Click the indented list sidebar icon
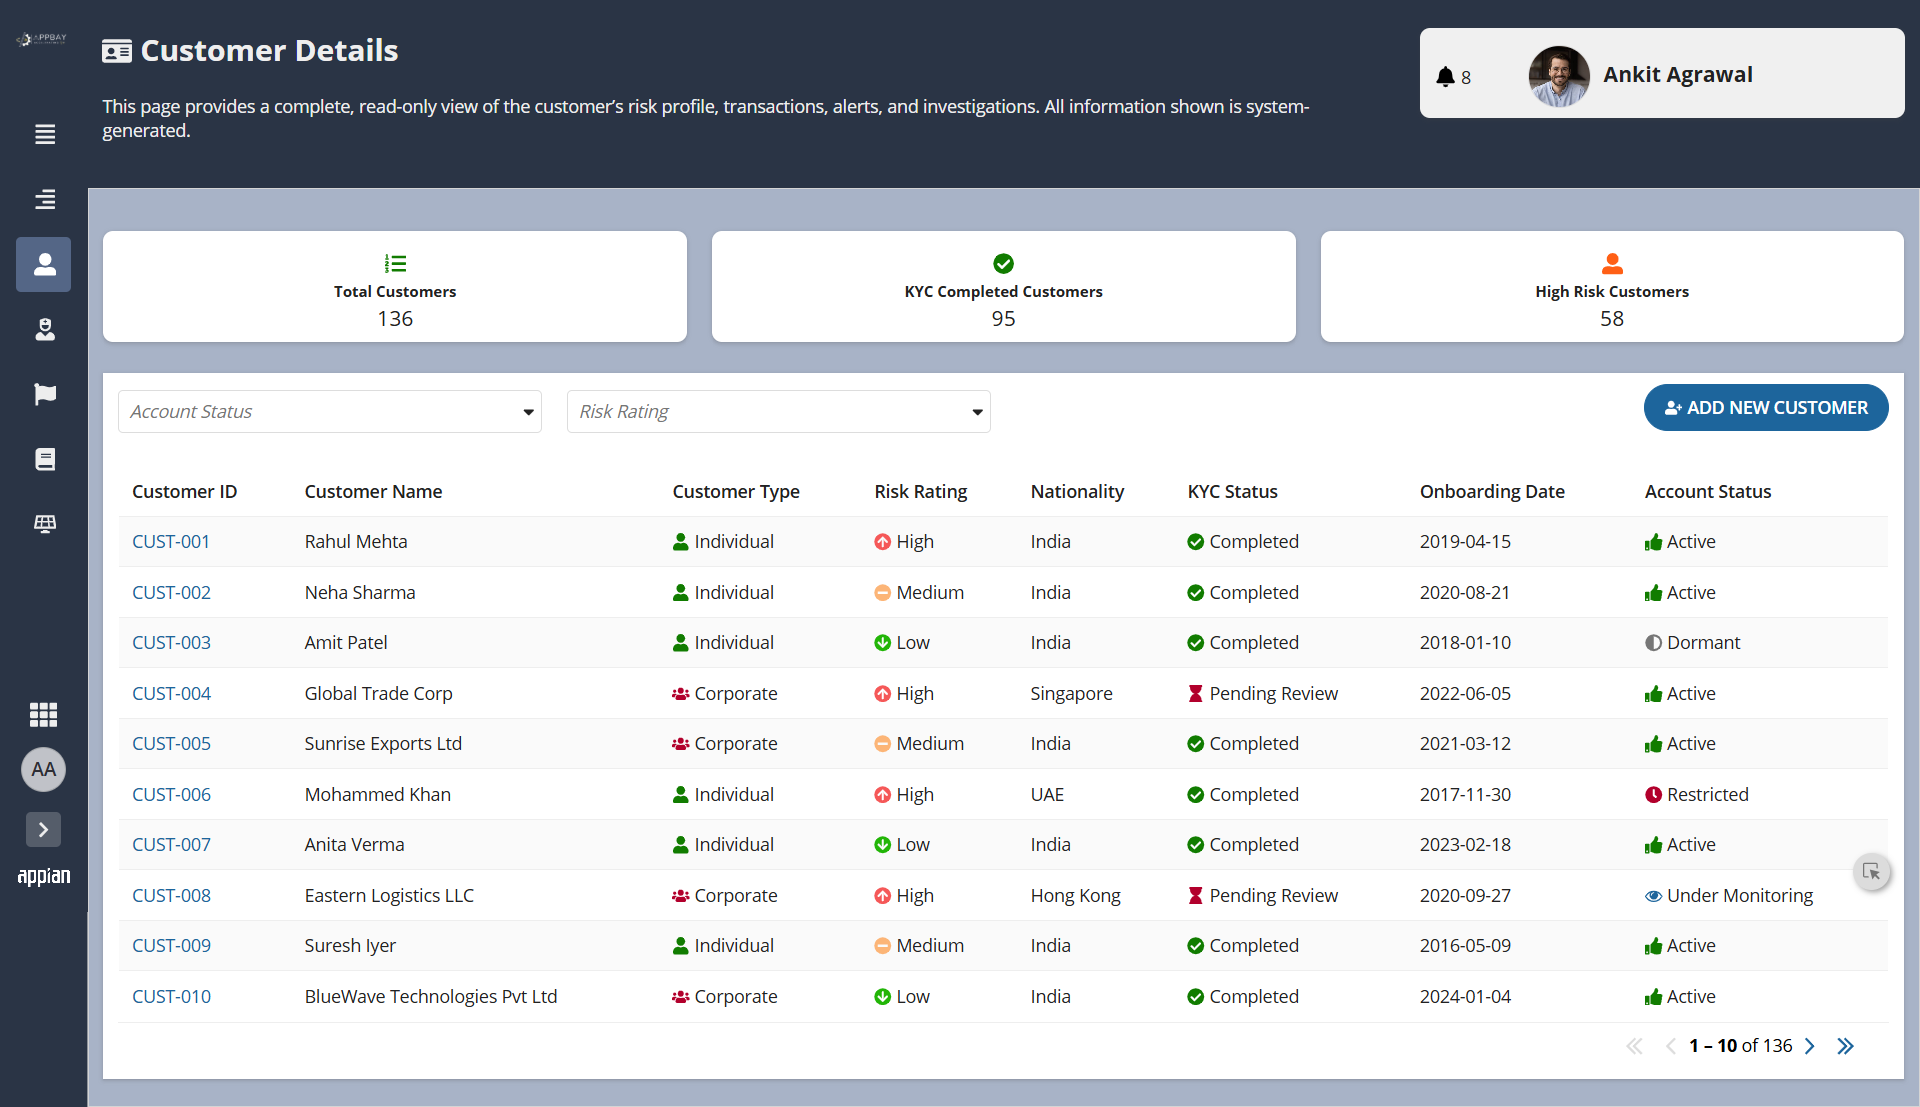Screen dimensions: 1920x1107 click(45, 199)
